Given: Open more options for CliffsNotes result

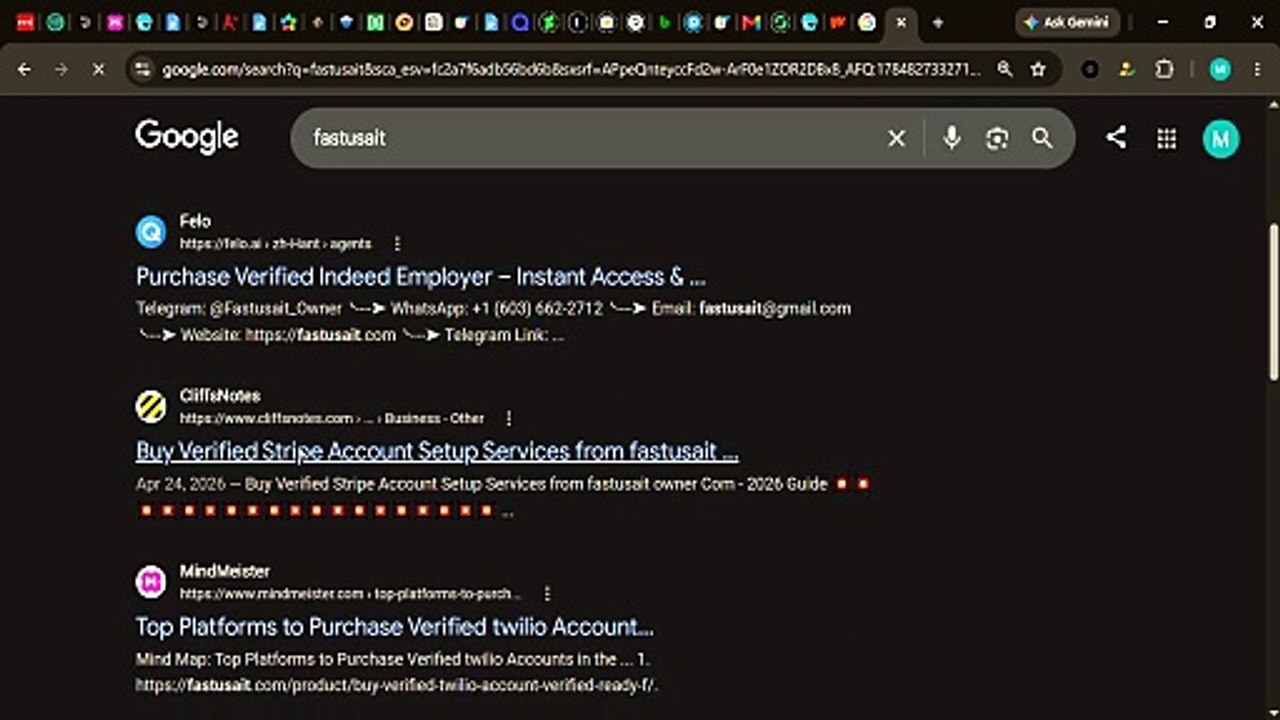Looking at the screenshot, I should pos(509,418).
